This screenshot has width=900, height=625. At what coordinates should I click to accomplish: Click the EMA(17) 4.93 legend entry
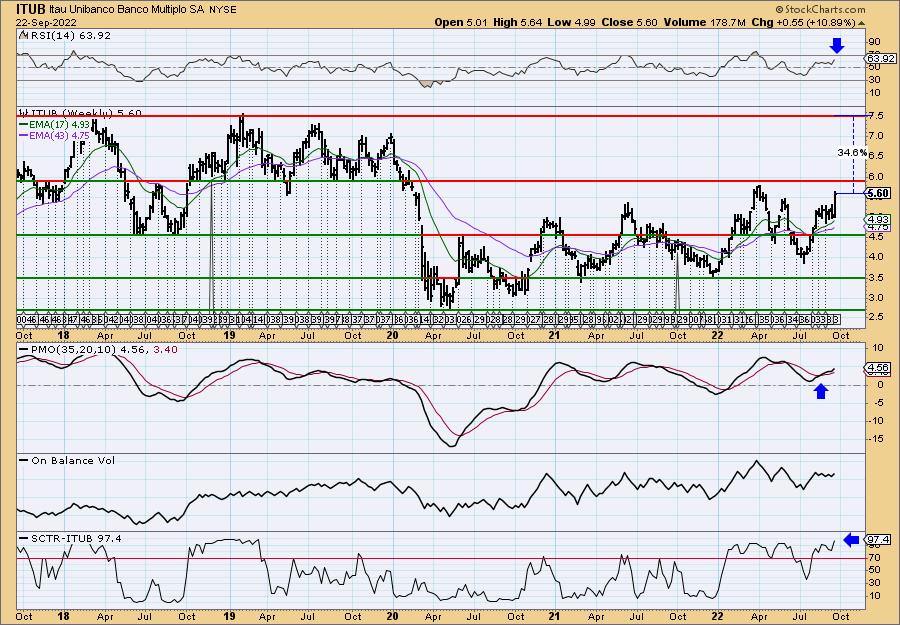pyautogui.click(x=55, y=123)
